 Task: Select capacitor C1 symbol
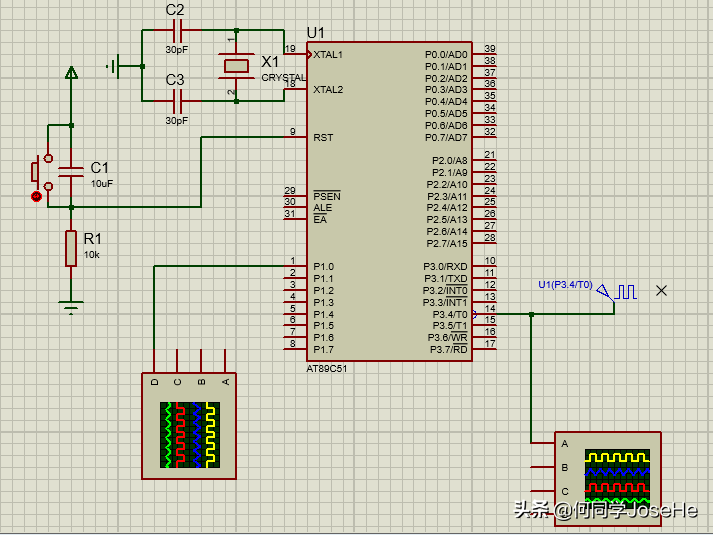pyautogui.click(x=71, y=172)
